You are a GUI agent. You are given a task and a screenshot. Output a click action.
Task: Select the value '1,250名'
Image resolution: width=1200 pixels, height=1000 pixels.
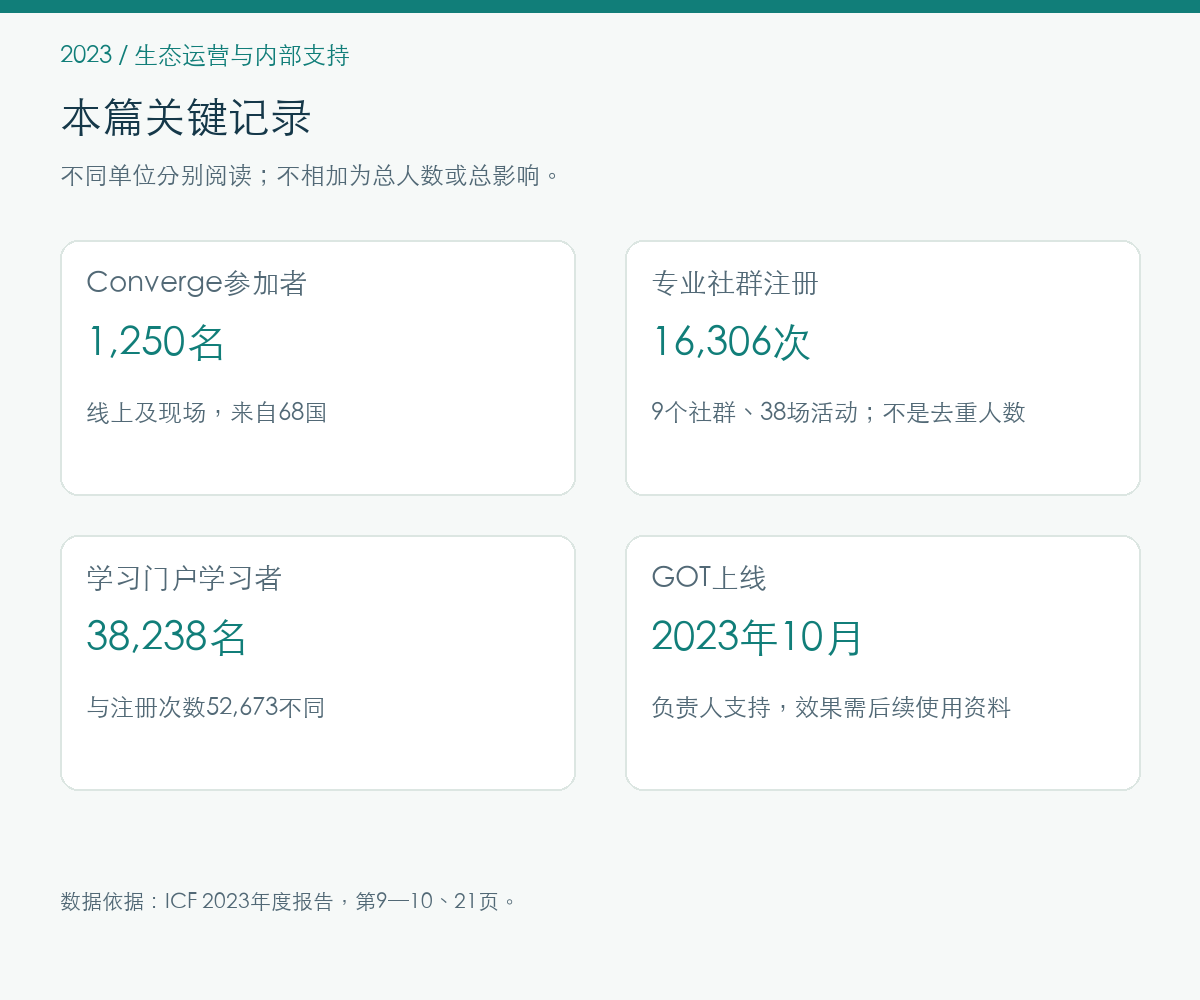click(x=156, y=342)
